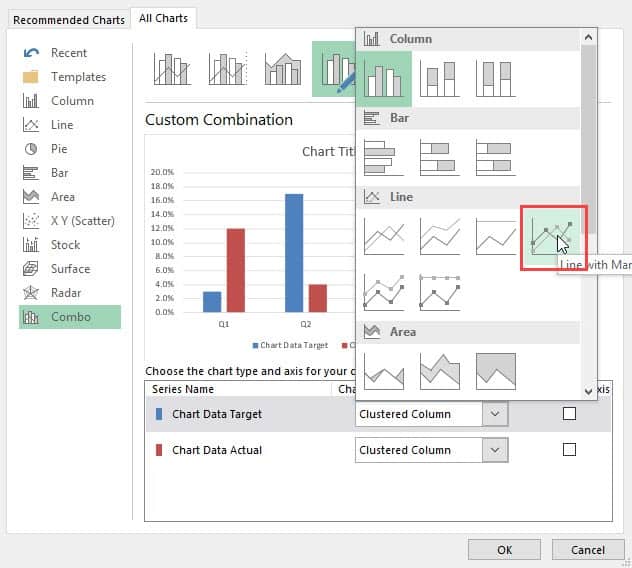Pick 100% Stacked Line with Markers icon
This screenshot has height=568, width=632.
(439, 292)
